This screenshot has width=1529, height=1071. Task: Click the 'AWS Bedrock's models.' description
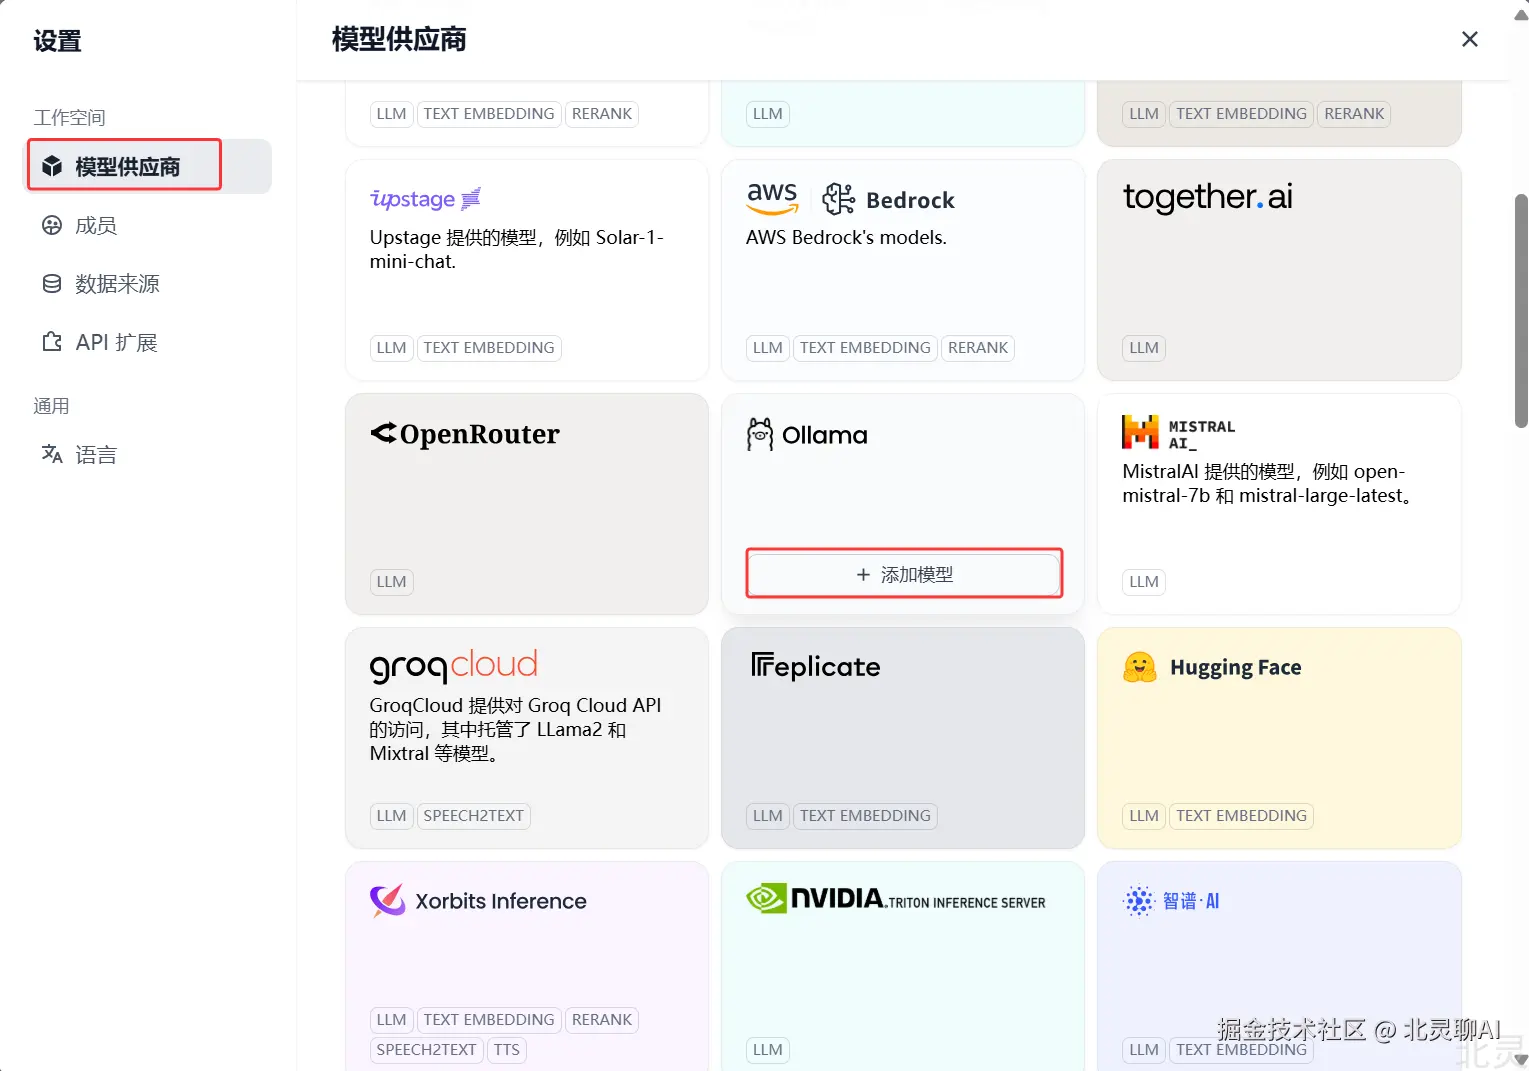pyautogui.click(x=846, y=237)
